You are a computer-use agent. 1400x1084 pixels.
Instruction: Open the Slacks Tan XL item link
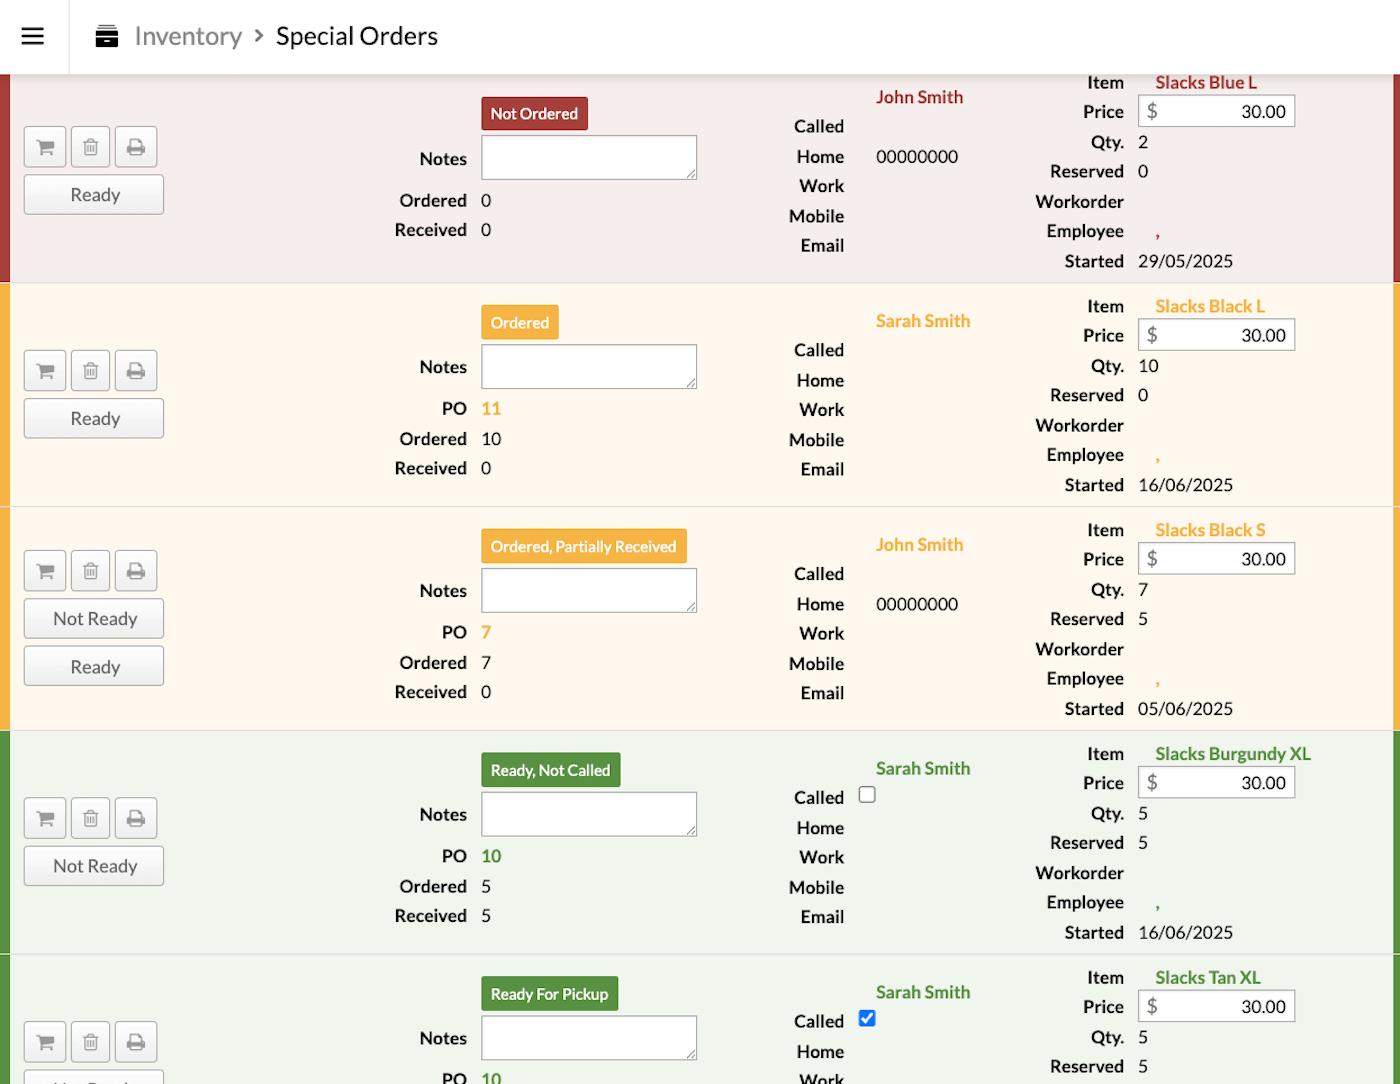click(x=1208, y=979)
